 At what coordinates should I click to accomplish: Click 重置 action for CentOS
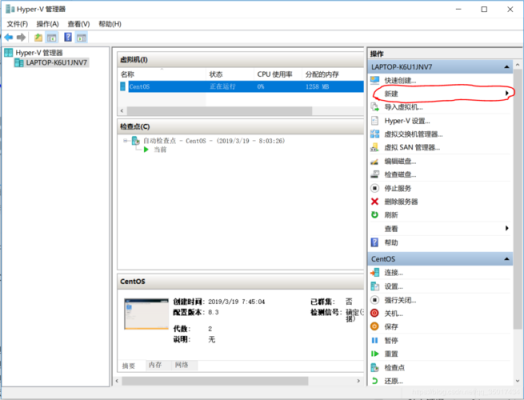pos(391,354)
